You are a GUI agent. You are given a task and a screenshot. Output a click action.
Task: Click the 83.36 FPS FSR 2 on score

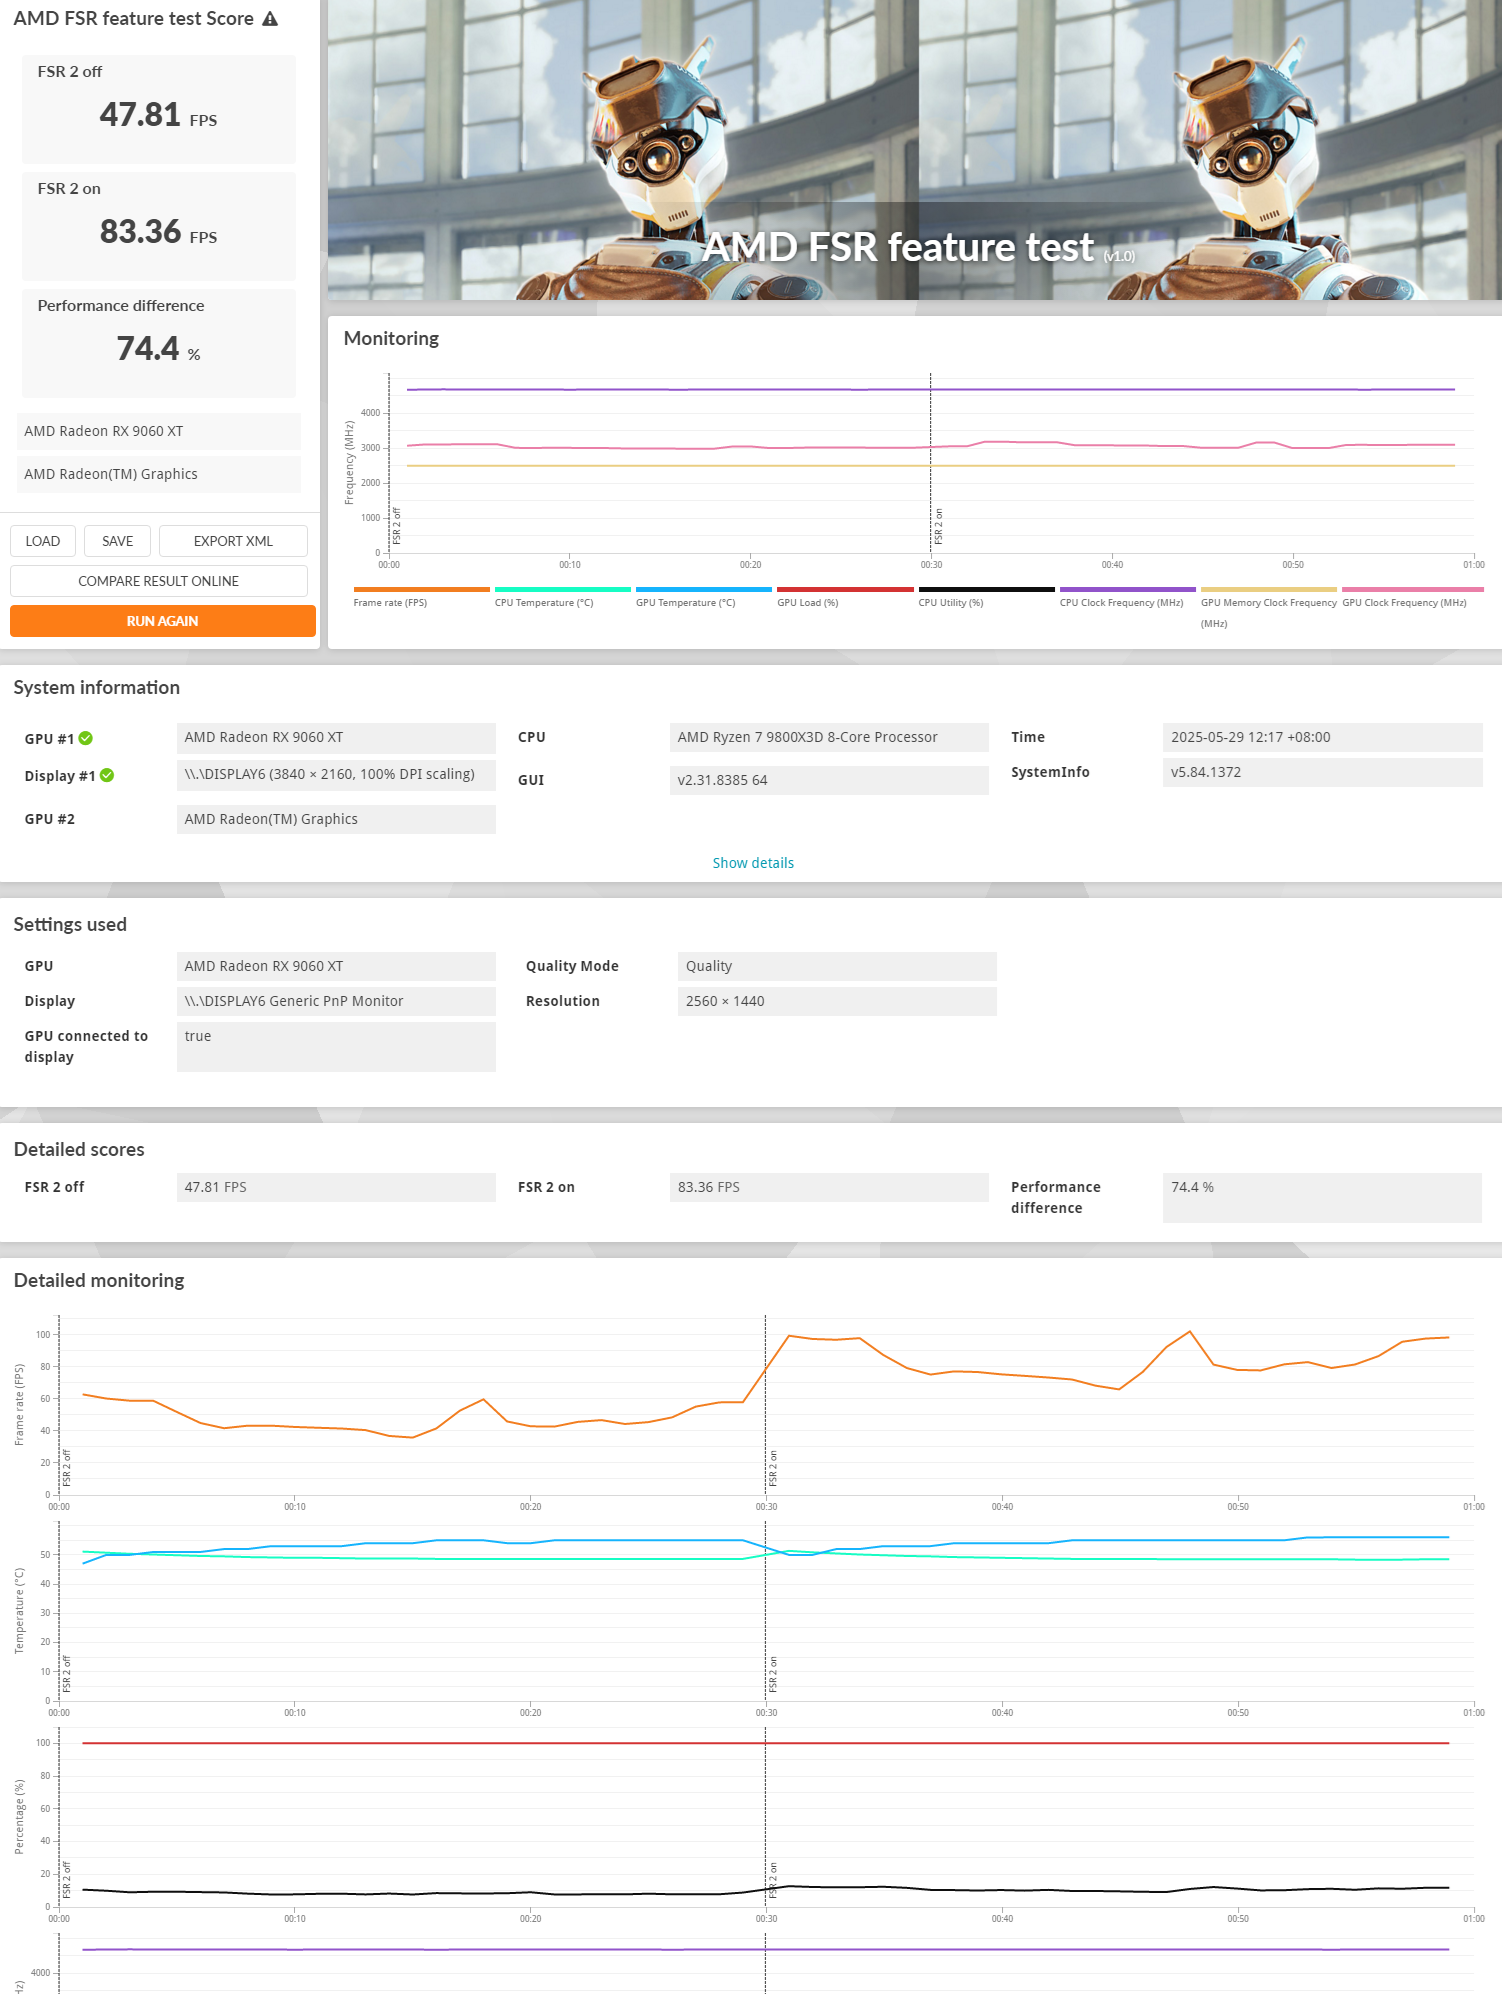pos(158,232)
